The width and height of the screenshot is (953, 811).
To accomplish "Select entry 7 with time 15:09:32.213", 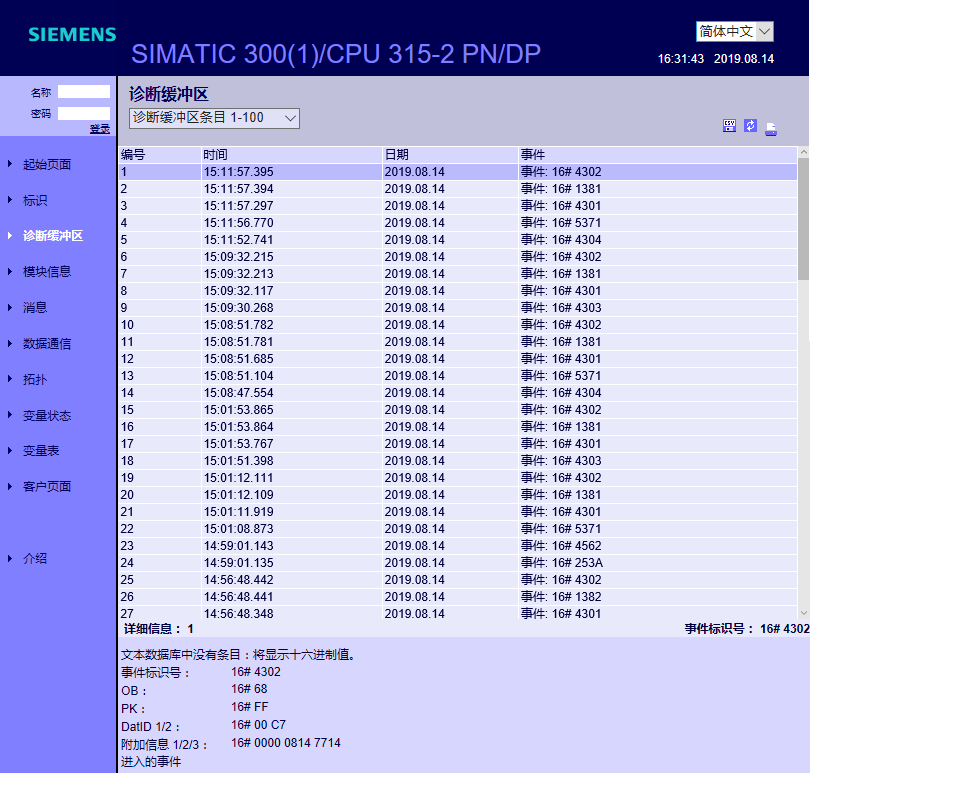I will pyautogui.click(x=458, y=274).
